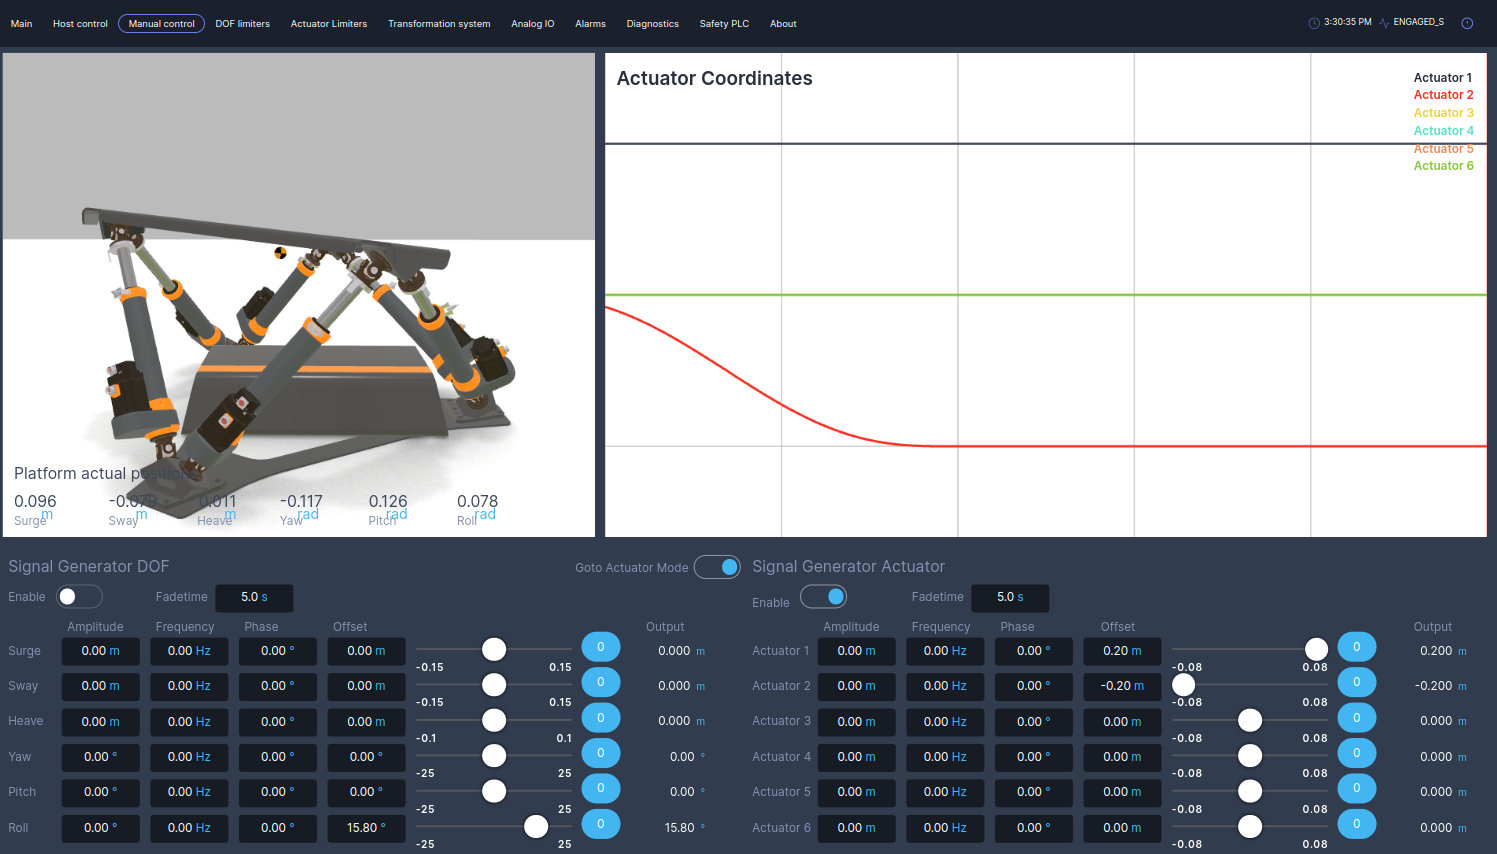
Task: Reset Actuator 1 offset with its zero button
Action: (x=1356, y=647)
